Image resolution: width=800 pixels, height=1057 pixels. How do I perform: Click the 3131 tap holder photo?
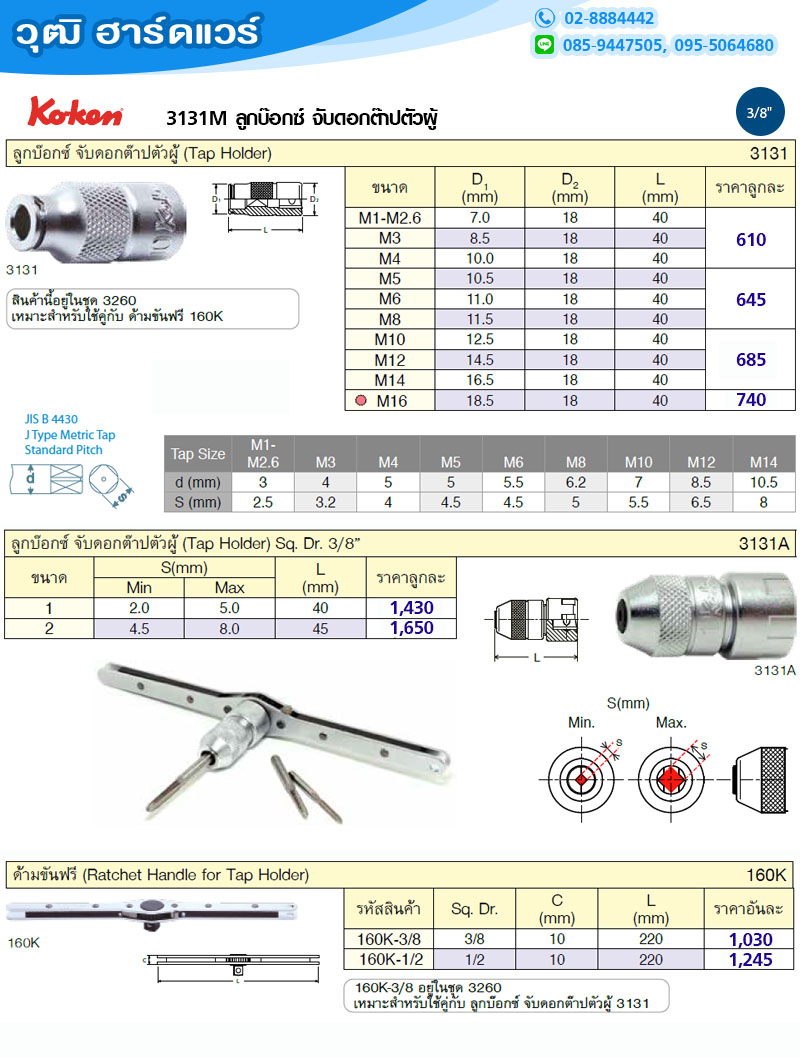(95, 221)
